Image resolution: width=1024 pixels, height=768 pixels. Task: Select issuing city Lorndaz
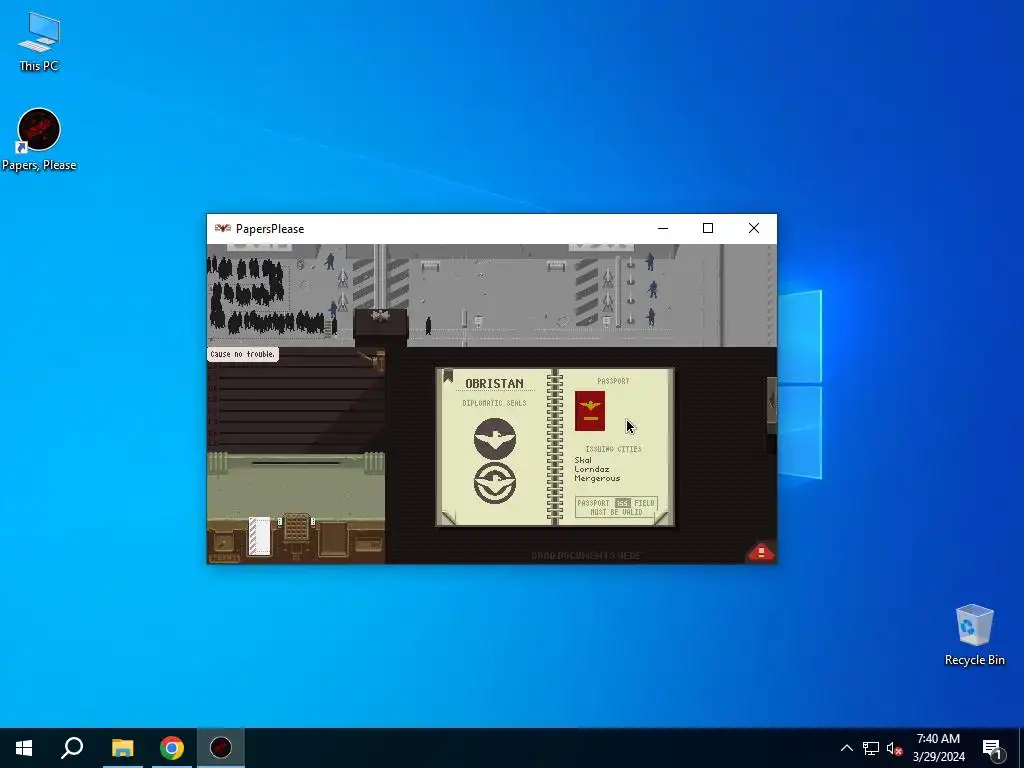[592, 469]
